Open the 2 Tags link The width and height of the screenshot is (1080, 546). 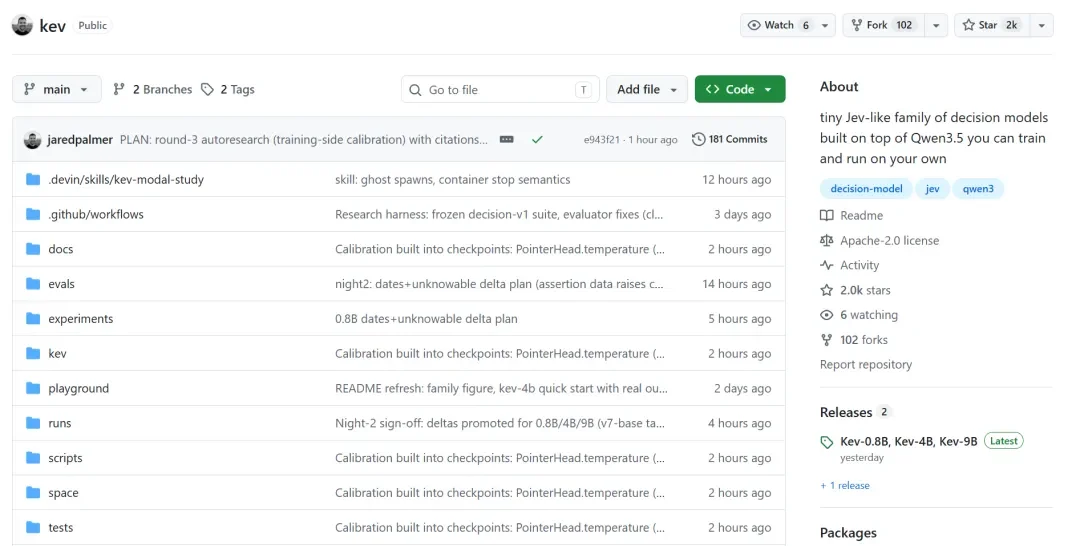(228, 90)
